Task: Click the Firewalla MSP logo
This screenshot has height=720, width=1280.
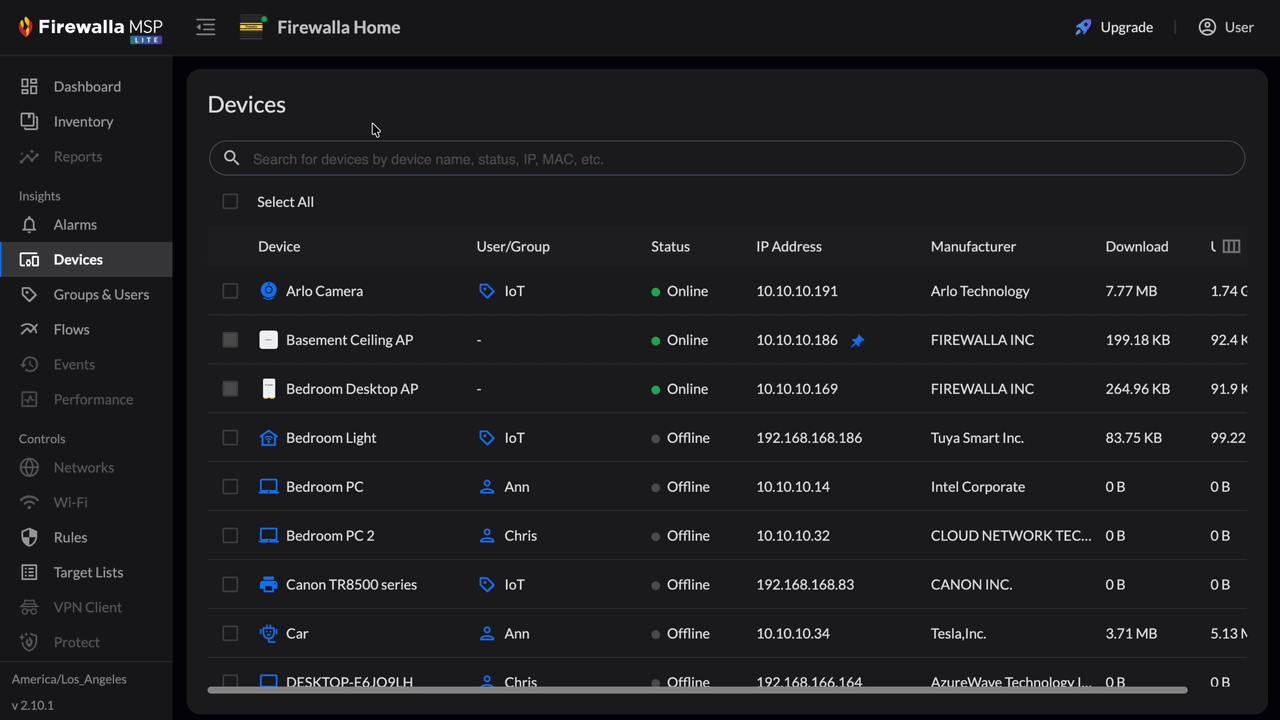Action: (x=90, y=28)
